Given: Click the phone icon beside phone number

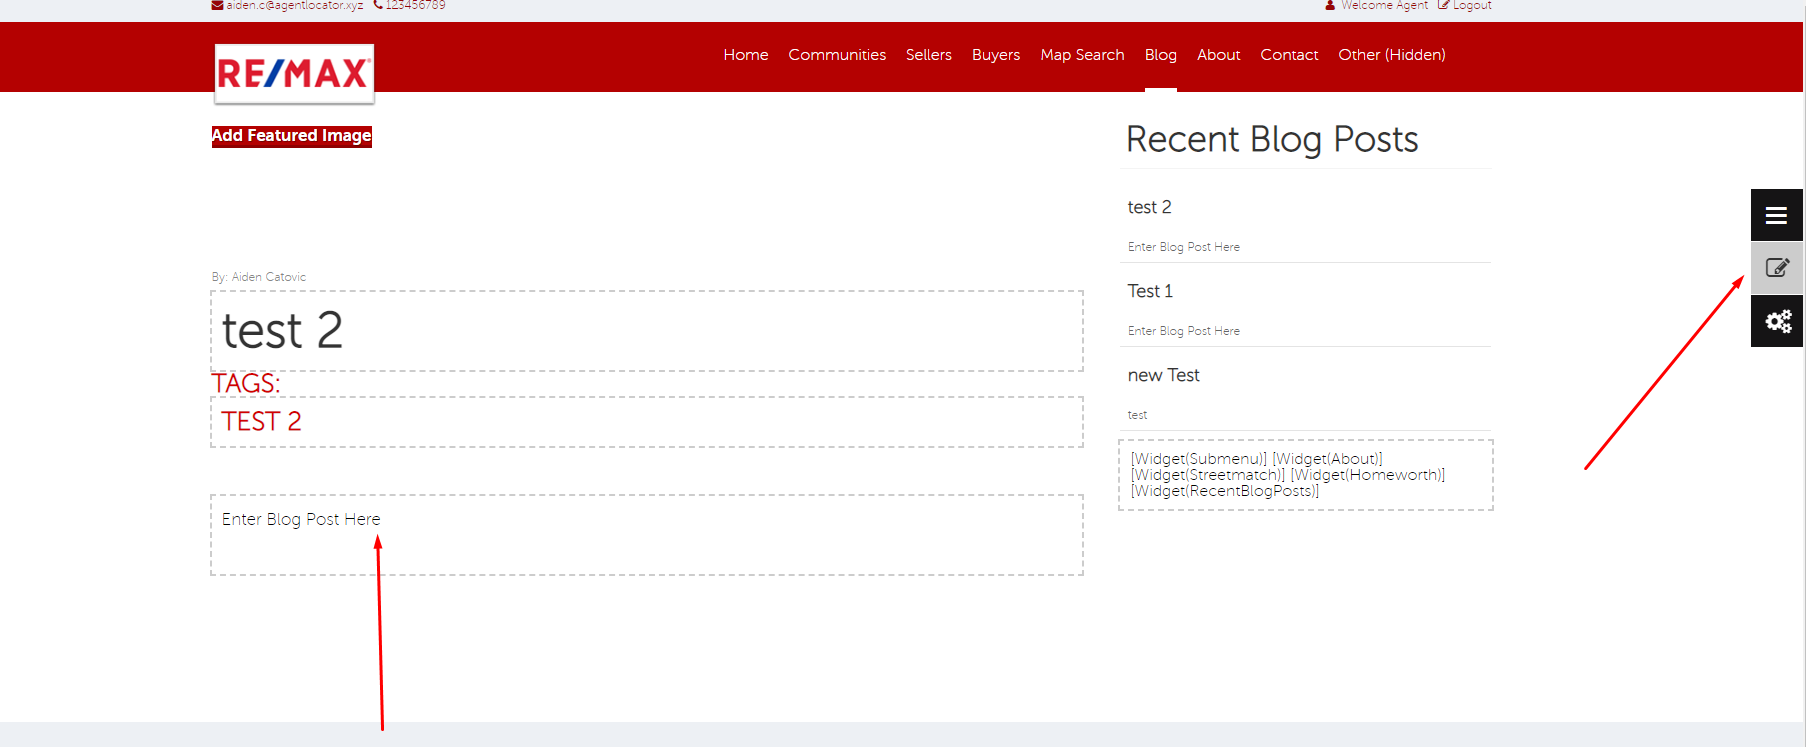Looking at the screenshot, I should click(378, 5).
